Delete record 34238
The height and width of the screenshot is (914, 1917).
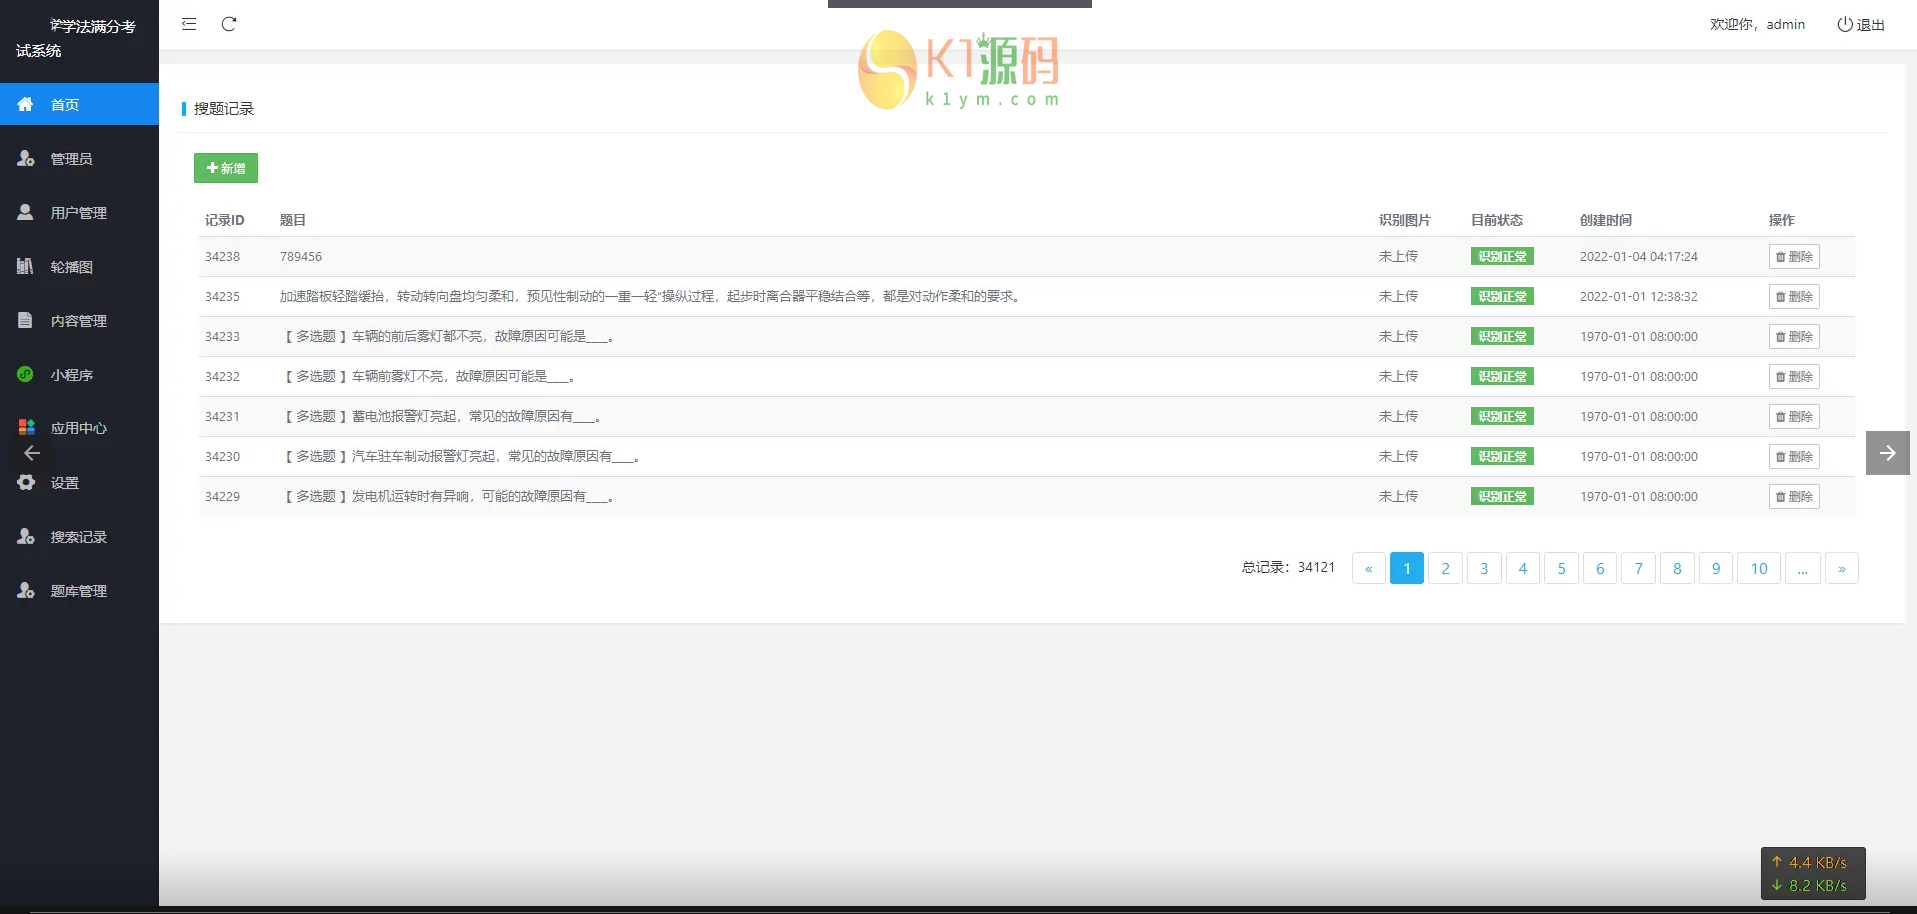(1794, 256)
